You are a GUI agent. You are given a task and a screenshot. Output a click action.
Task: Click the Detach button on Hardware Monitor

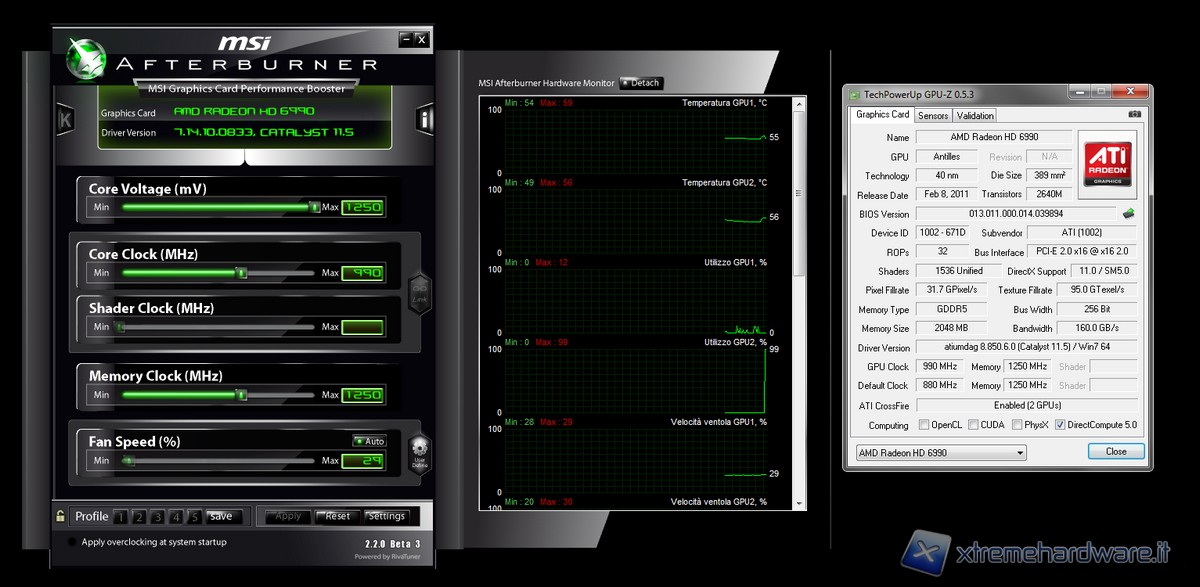click(642, 83)
